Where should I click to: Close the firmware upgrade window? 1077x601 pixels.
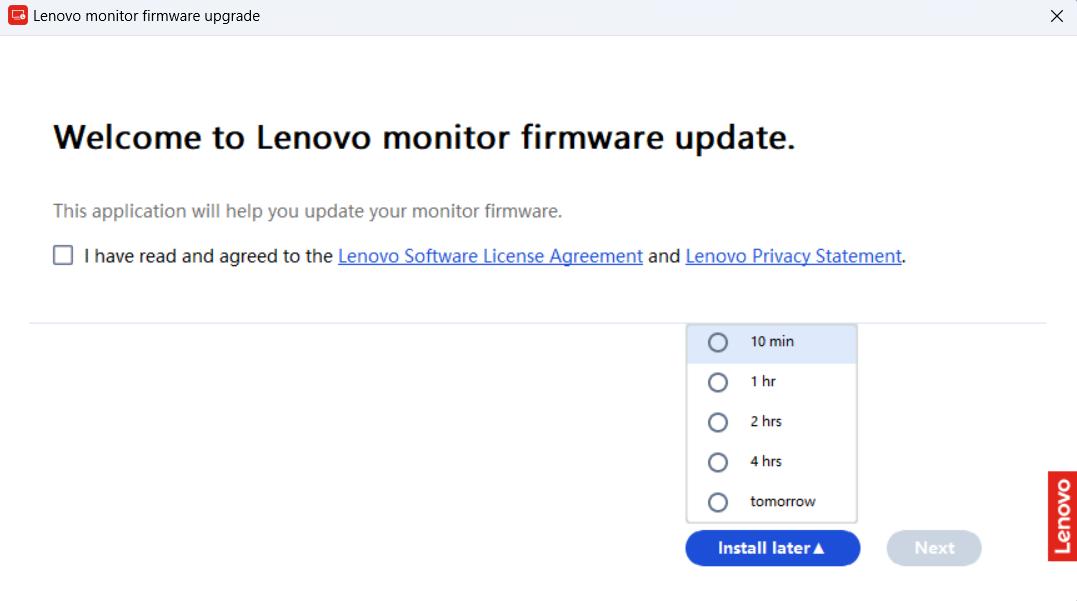tap(1057, 16)
